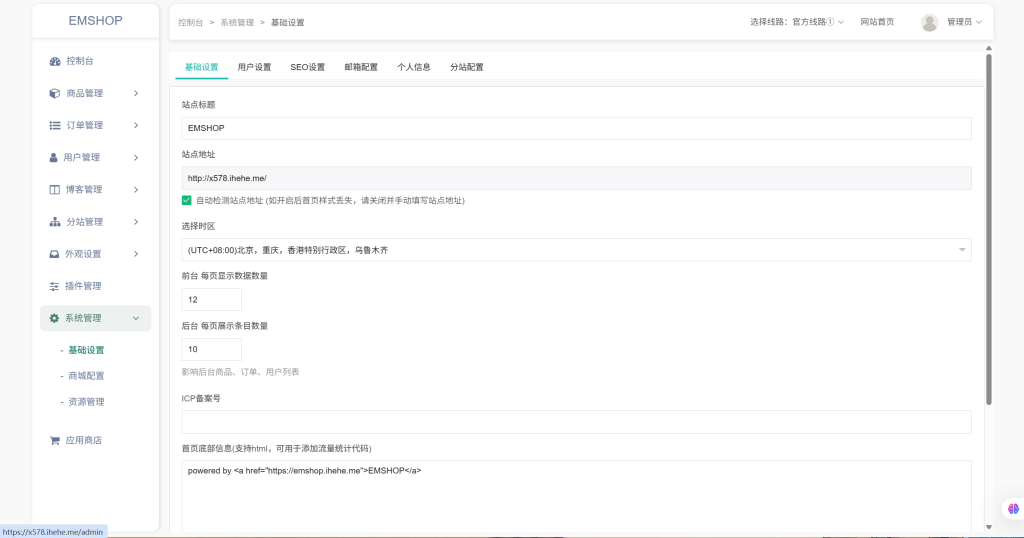Collapse 系统管理 submenu chevron
This screenshot has width=1024, height=538.
tap(136, 318)
